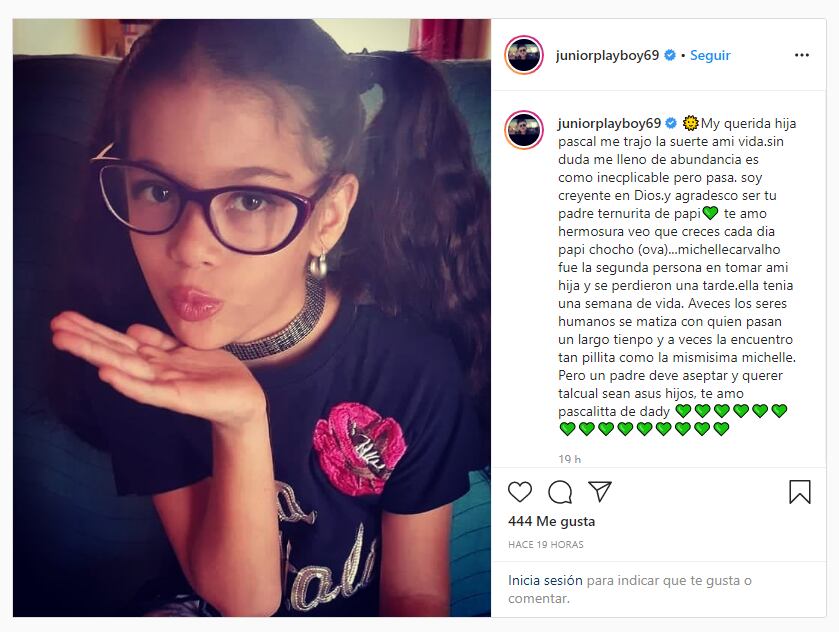
Task: Click the verified badge in caption
Action: click(x=671, y=124)
